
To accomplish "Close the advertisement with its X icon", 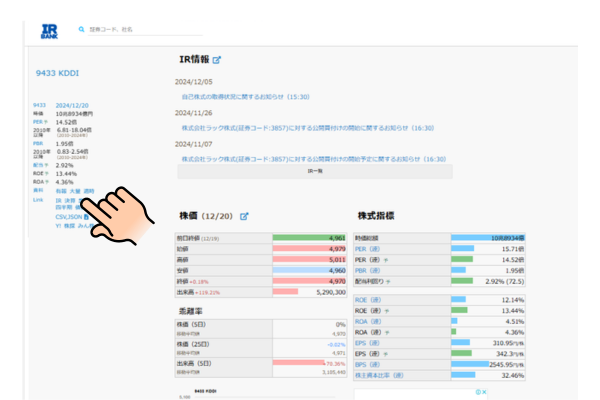I will [484, 392].
